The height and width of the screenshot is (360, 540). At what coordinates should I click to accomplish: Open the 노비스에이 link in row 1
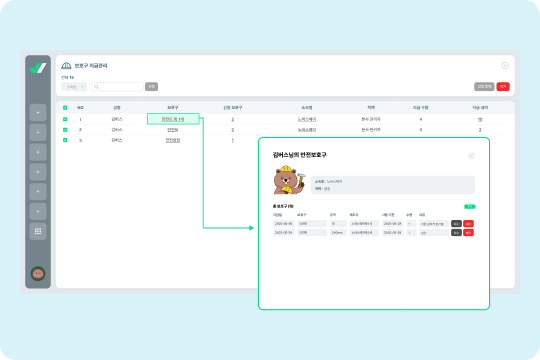click(307, 119)
